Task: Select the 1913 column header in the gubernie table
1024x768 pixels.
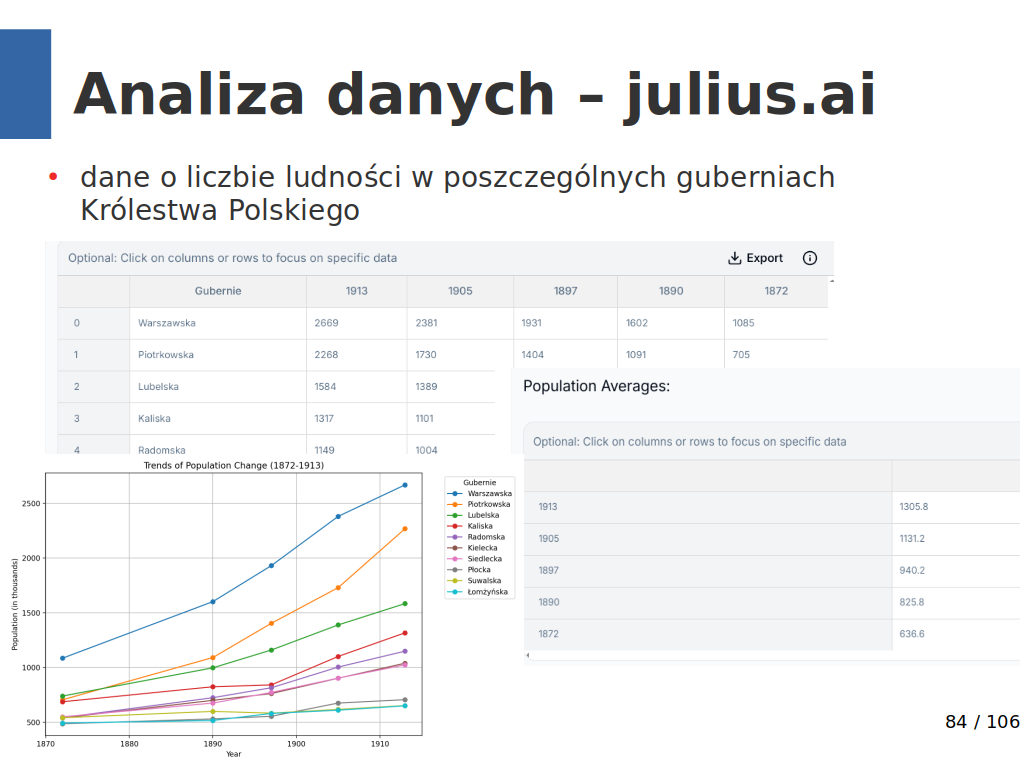Action: [356, 291]
